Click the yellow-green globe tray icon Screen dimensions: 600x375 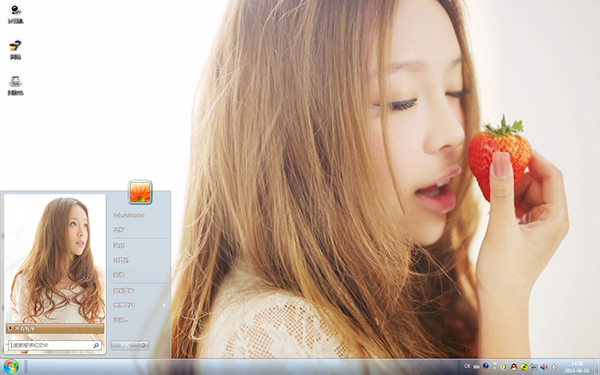[x=524, y=367]
